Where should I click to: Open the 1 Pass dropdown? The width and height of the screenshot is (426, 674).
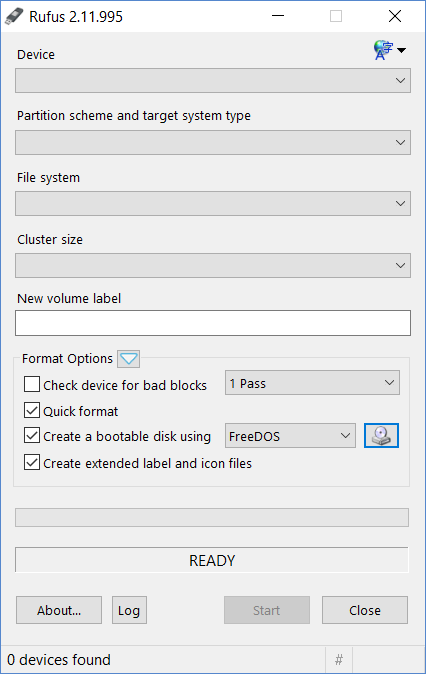point(312,383)
